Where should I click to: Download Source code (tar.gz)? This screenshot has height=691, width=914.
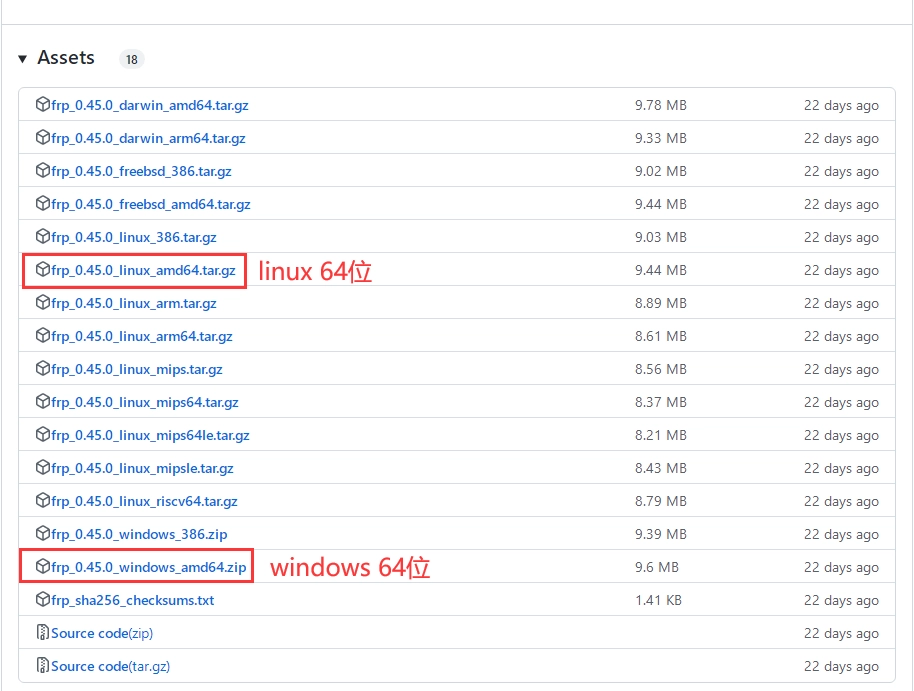(x=111, y=667)
